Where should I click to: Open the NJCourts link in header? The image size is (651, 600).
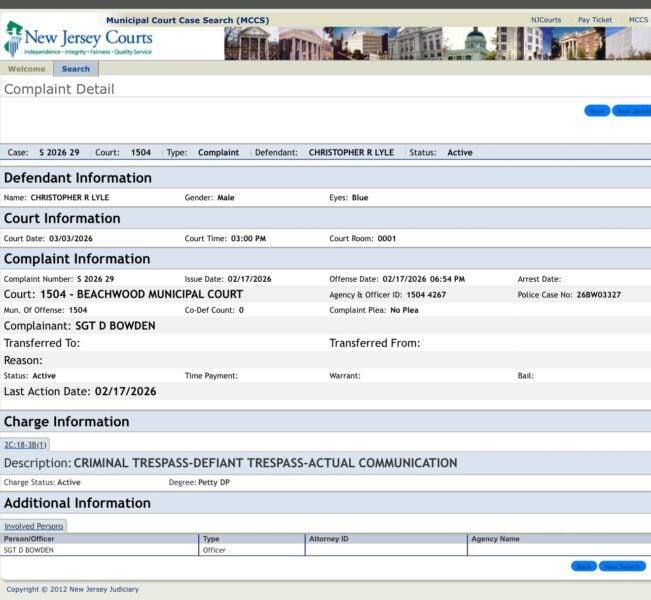click(546, 20)
